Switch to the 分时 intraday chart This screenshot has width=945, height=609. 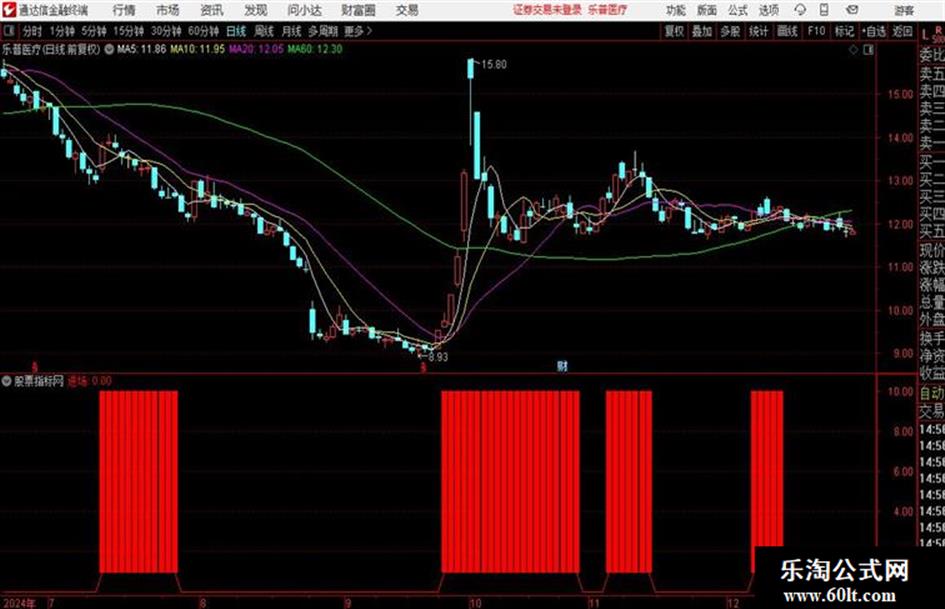click(x=31, y=31)
